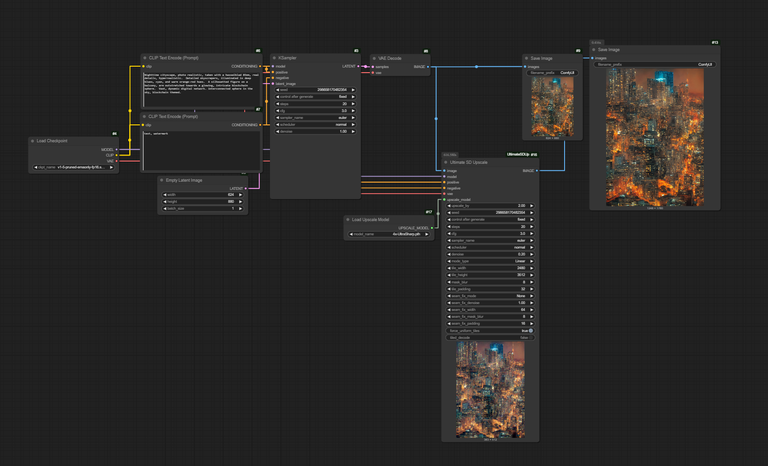Open ckpt_name dropdown in Load Checkpoint

click(73, 168)
